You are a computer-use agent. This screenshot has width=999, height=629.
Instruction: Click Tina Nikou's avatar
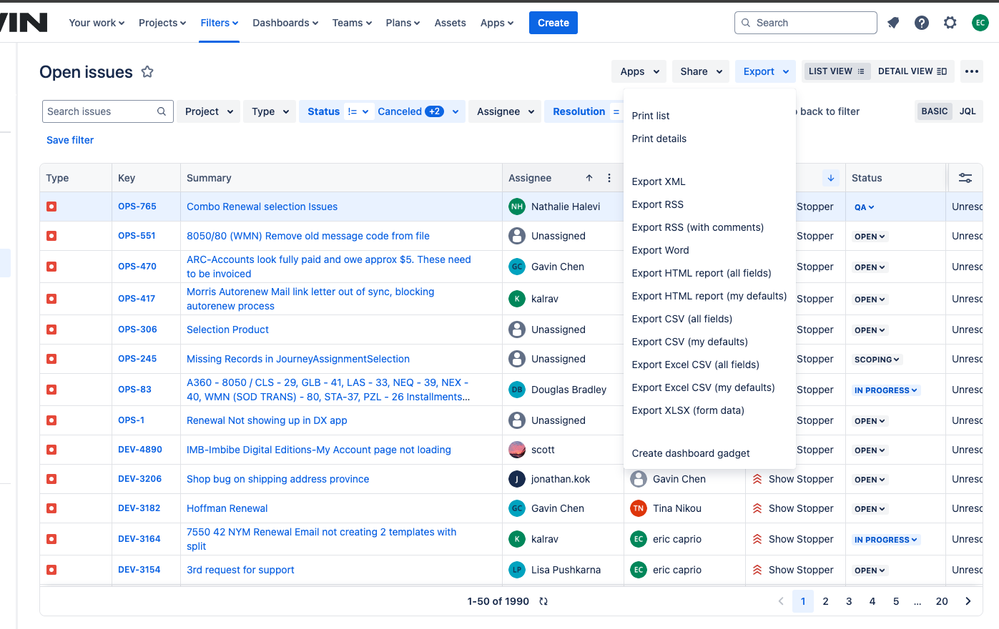638,508
